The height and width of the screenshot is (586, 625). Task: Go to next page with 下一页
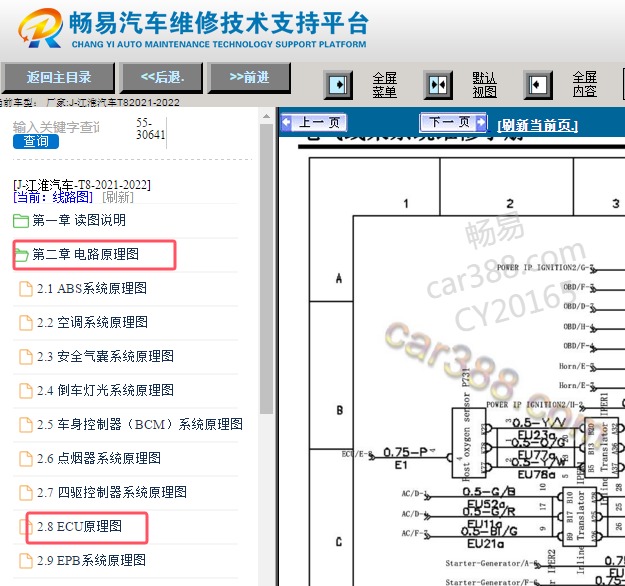(453, 122)
